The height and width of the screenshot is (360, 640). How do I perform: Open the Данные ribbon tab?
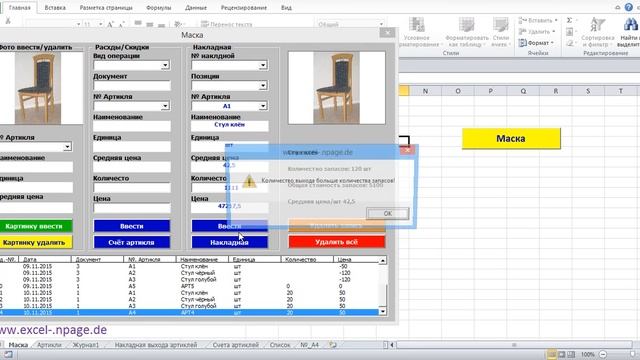pyautogui.click(x=196, y=8)
